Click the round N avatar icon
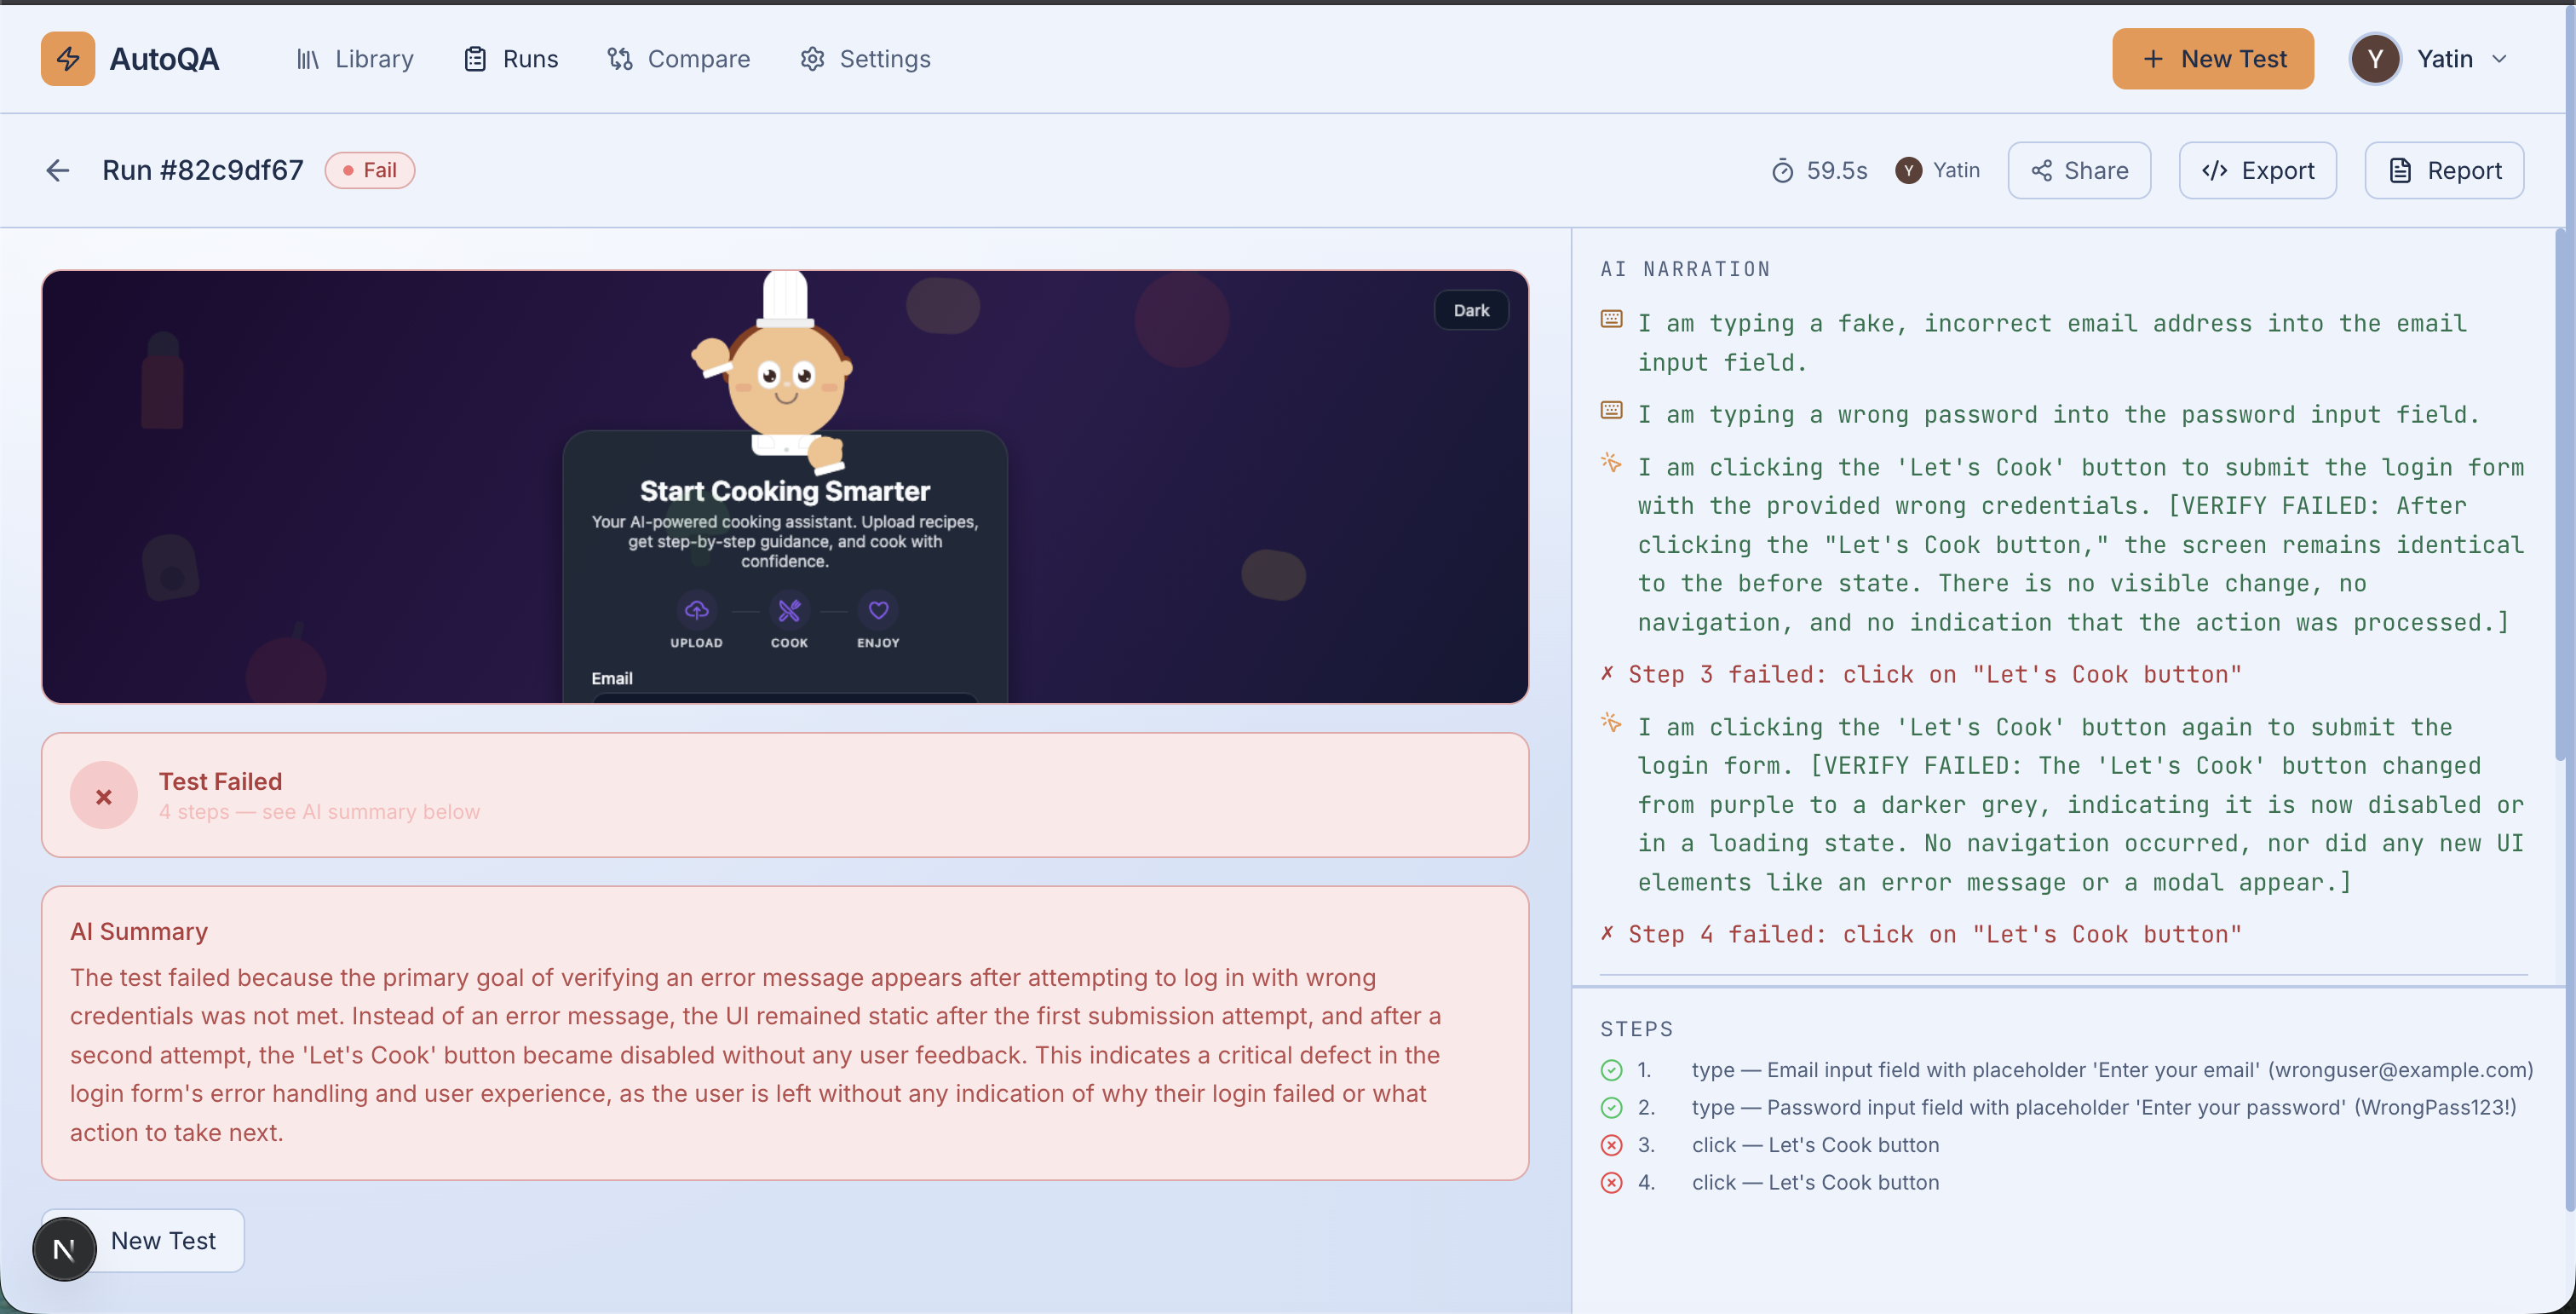2576x1314 pixels. pyautogui.click(x=64, y=1248)
